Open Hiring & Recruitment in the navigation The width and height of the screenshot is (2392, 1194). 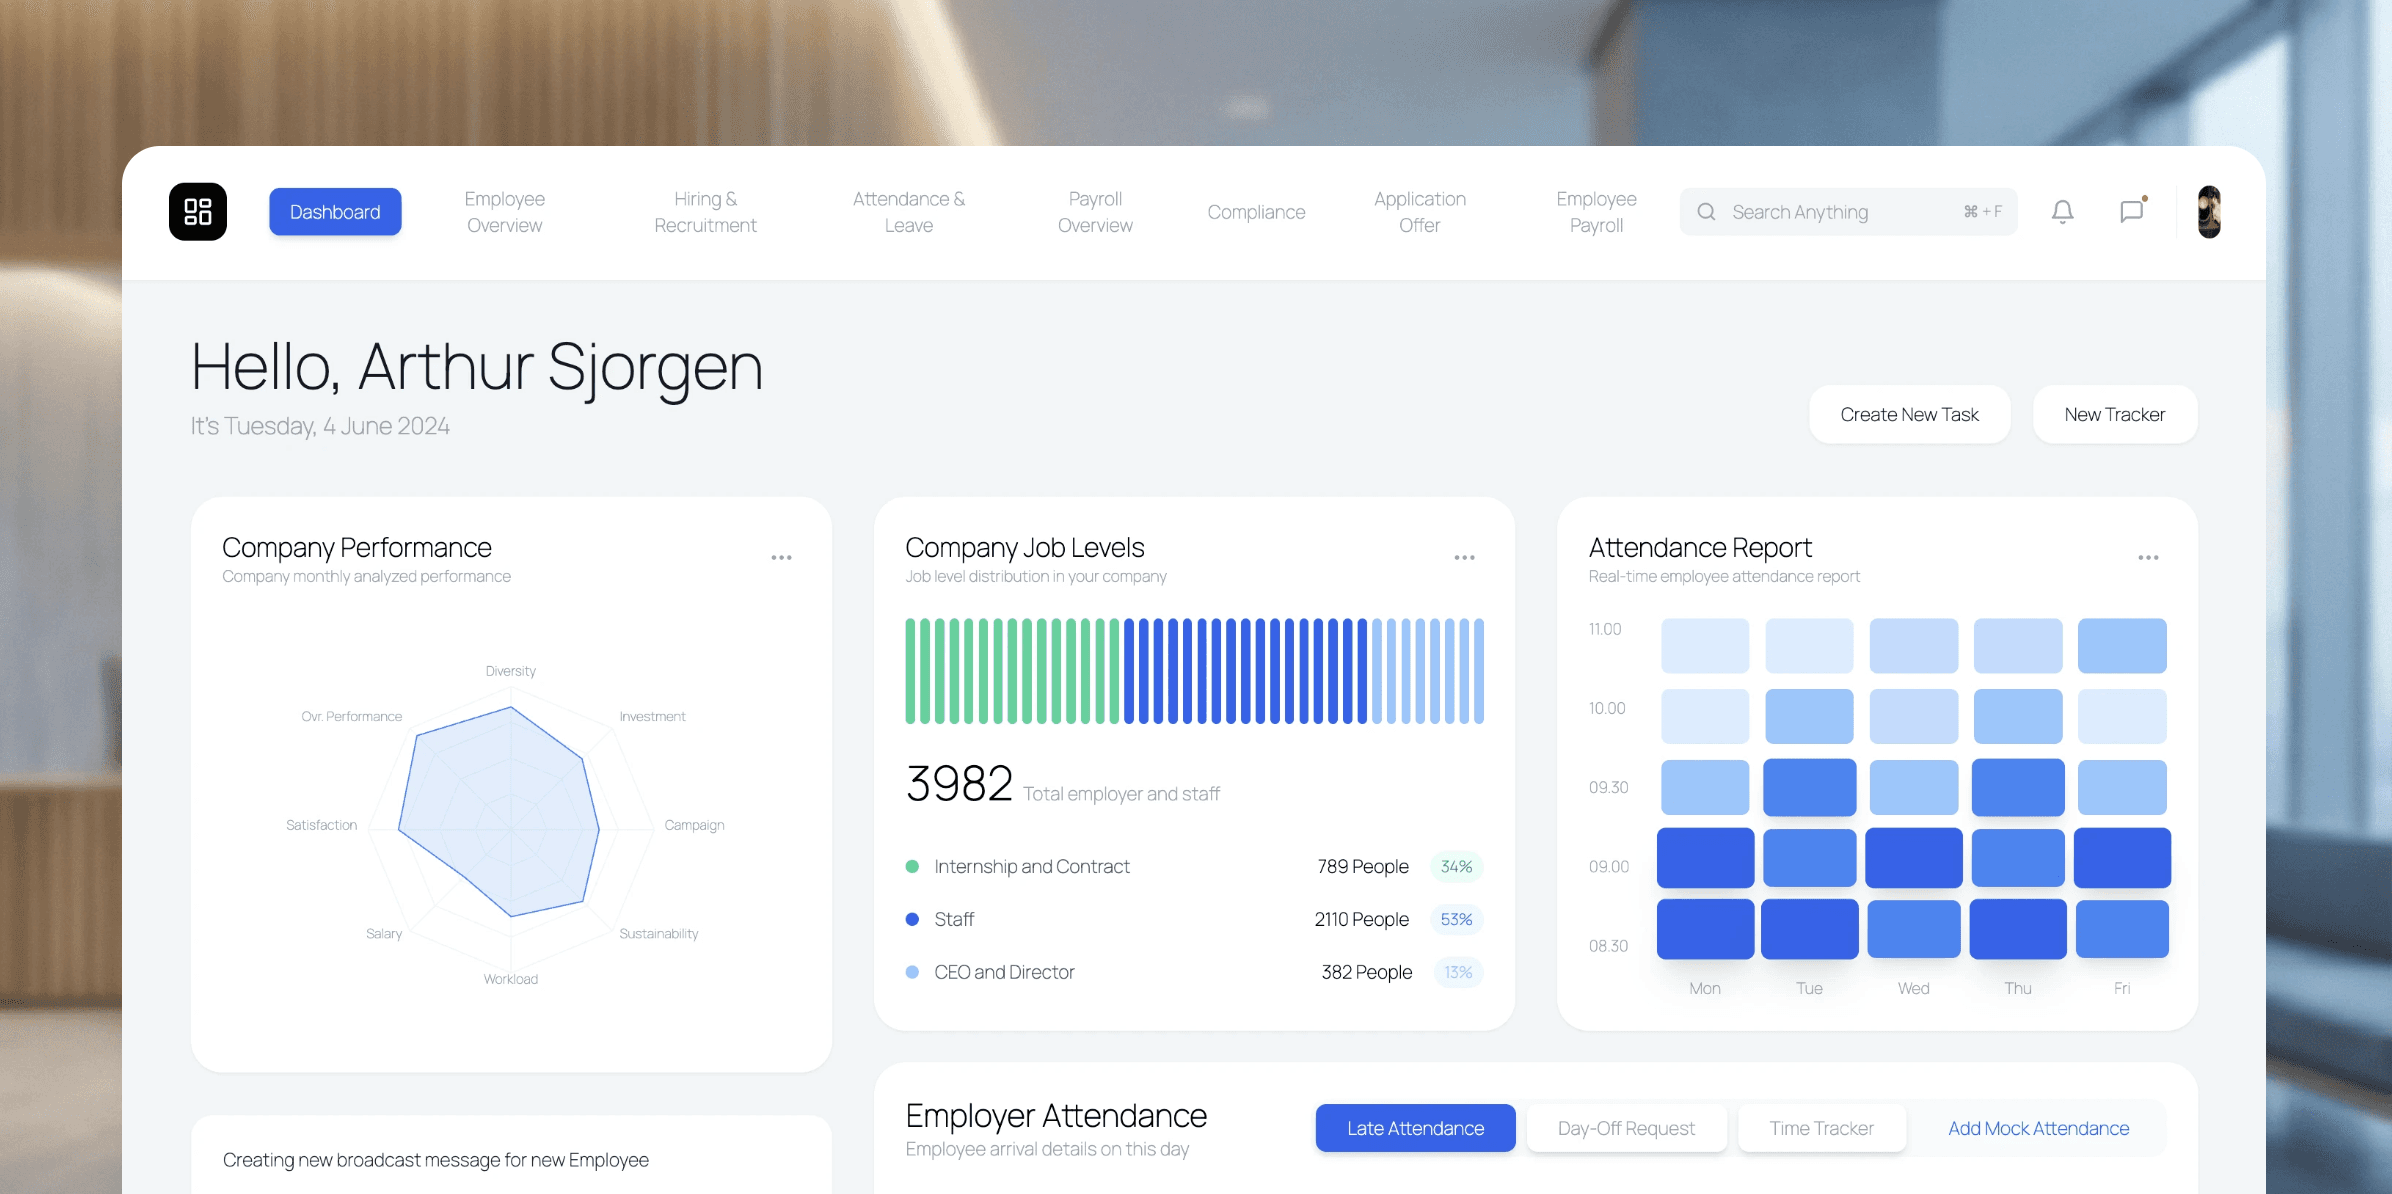(705, 212)
